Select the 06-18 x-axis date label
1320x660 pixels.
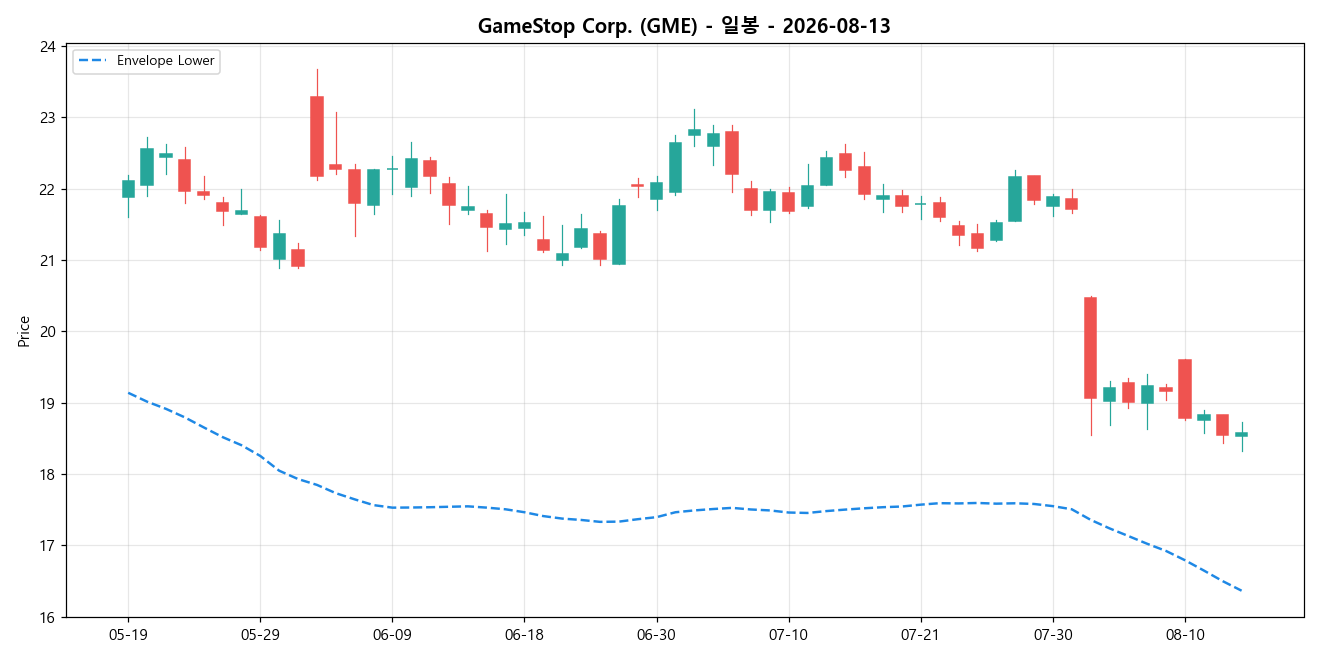524,635
